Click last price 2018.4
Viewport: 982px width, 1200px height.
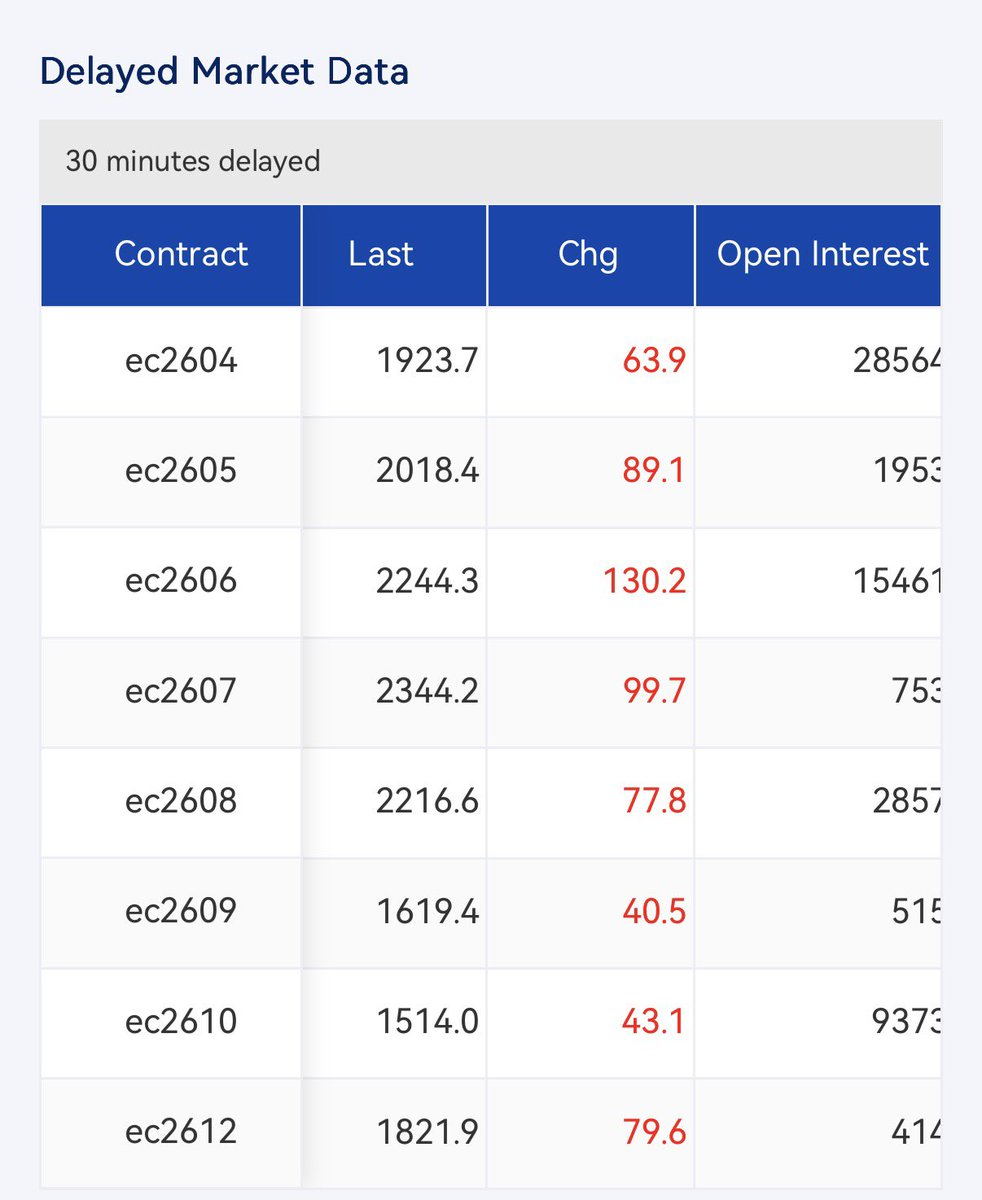pos(427,471)
